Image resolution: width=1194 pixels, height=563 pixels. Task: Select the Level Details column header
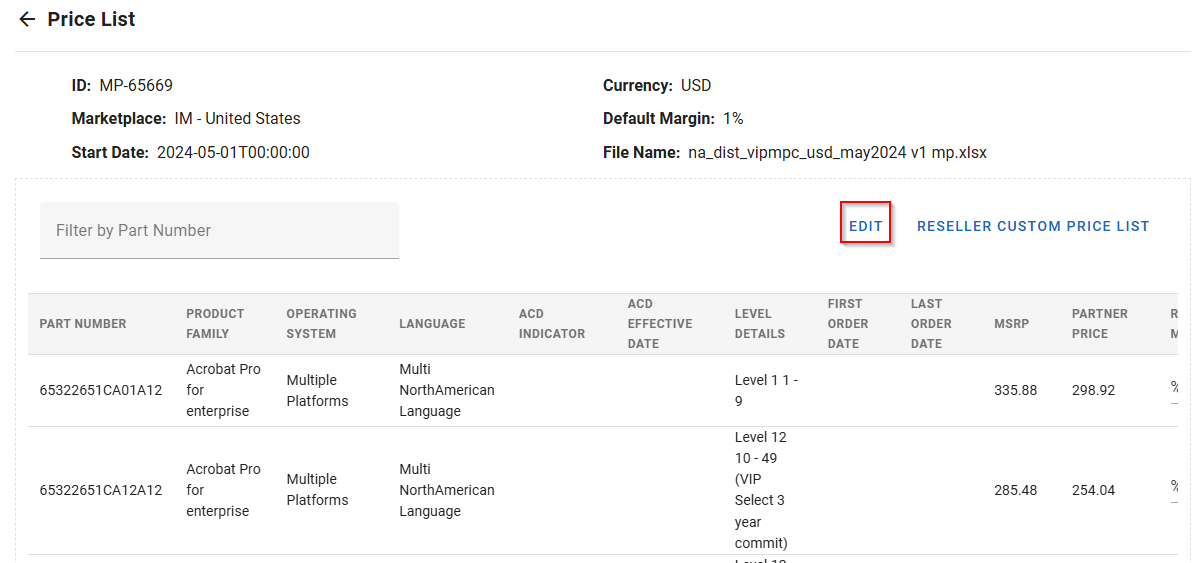(x=759, y=324)
